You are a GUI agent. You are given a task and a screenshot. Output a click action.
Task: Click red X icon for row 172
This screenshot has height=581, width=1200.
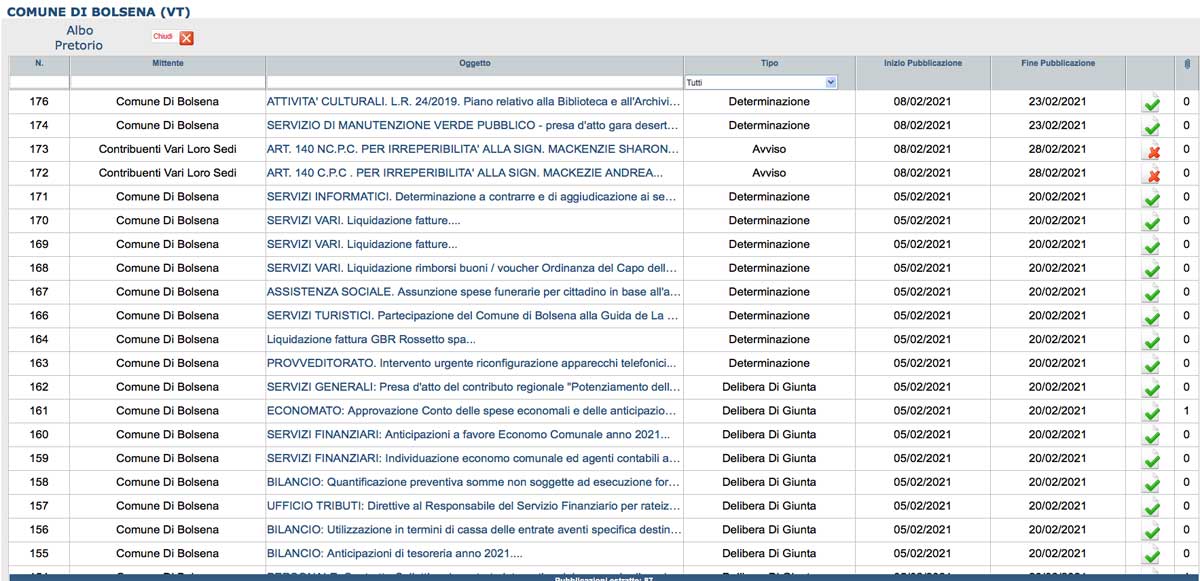[x=1152, y=175]
